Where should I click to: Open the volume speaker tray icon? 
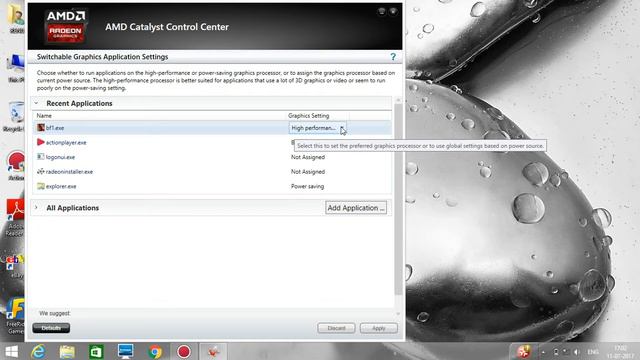click(576, 352)
